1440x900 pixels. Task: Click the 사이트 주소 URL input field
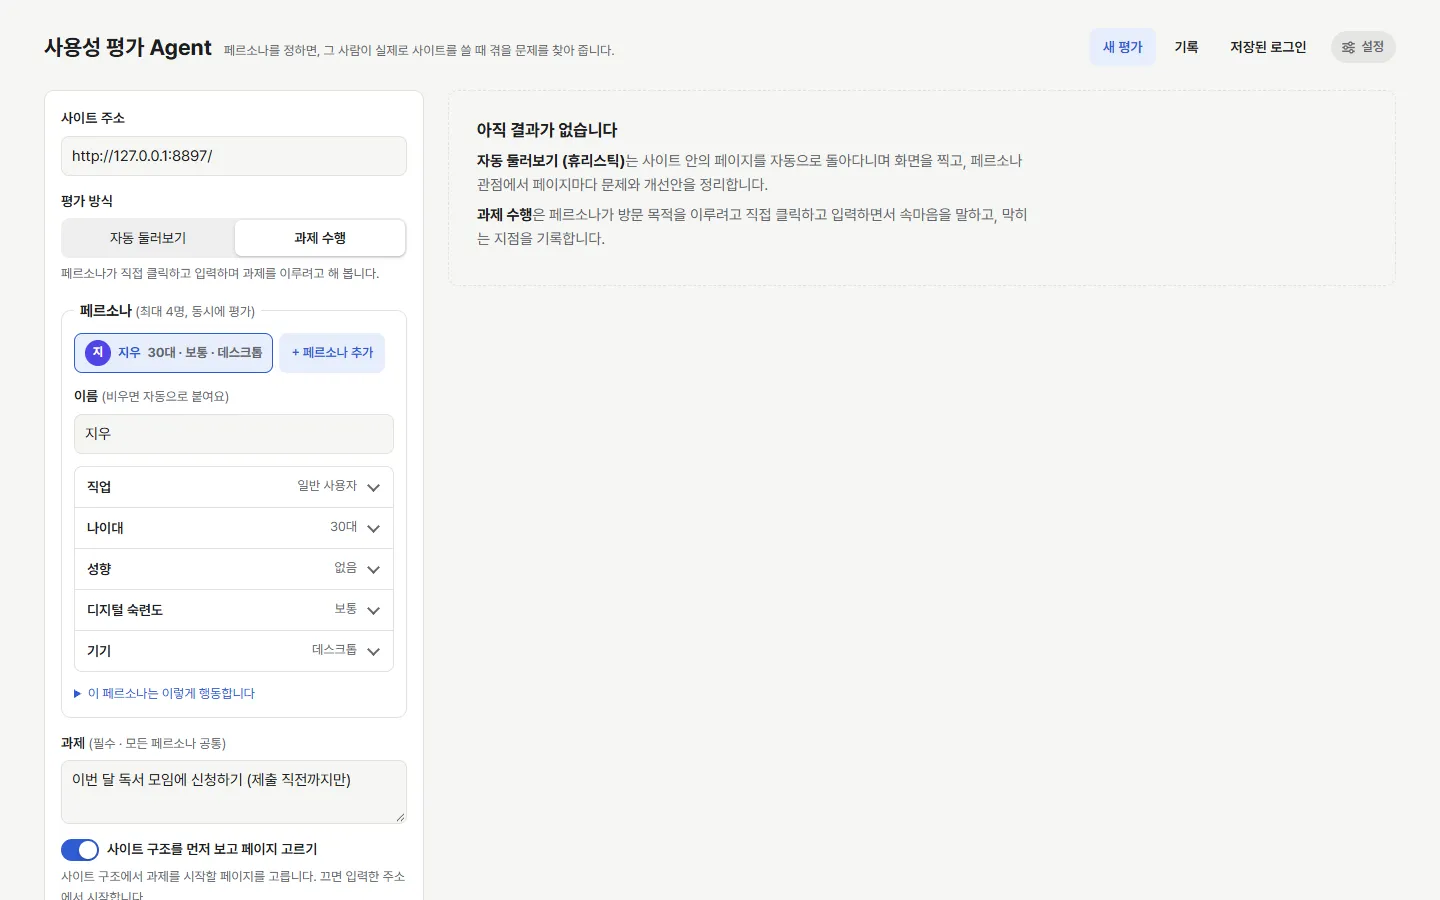tap(234, 156)
